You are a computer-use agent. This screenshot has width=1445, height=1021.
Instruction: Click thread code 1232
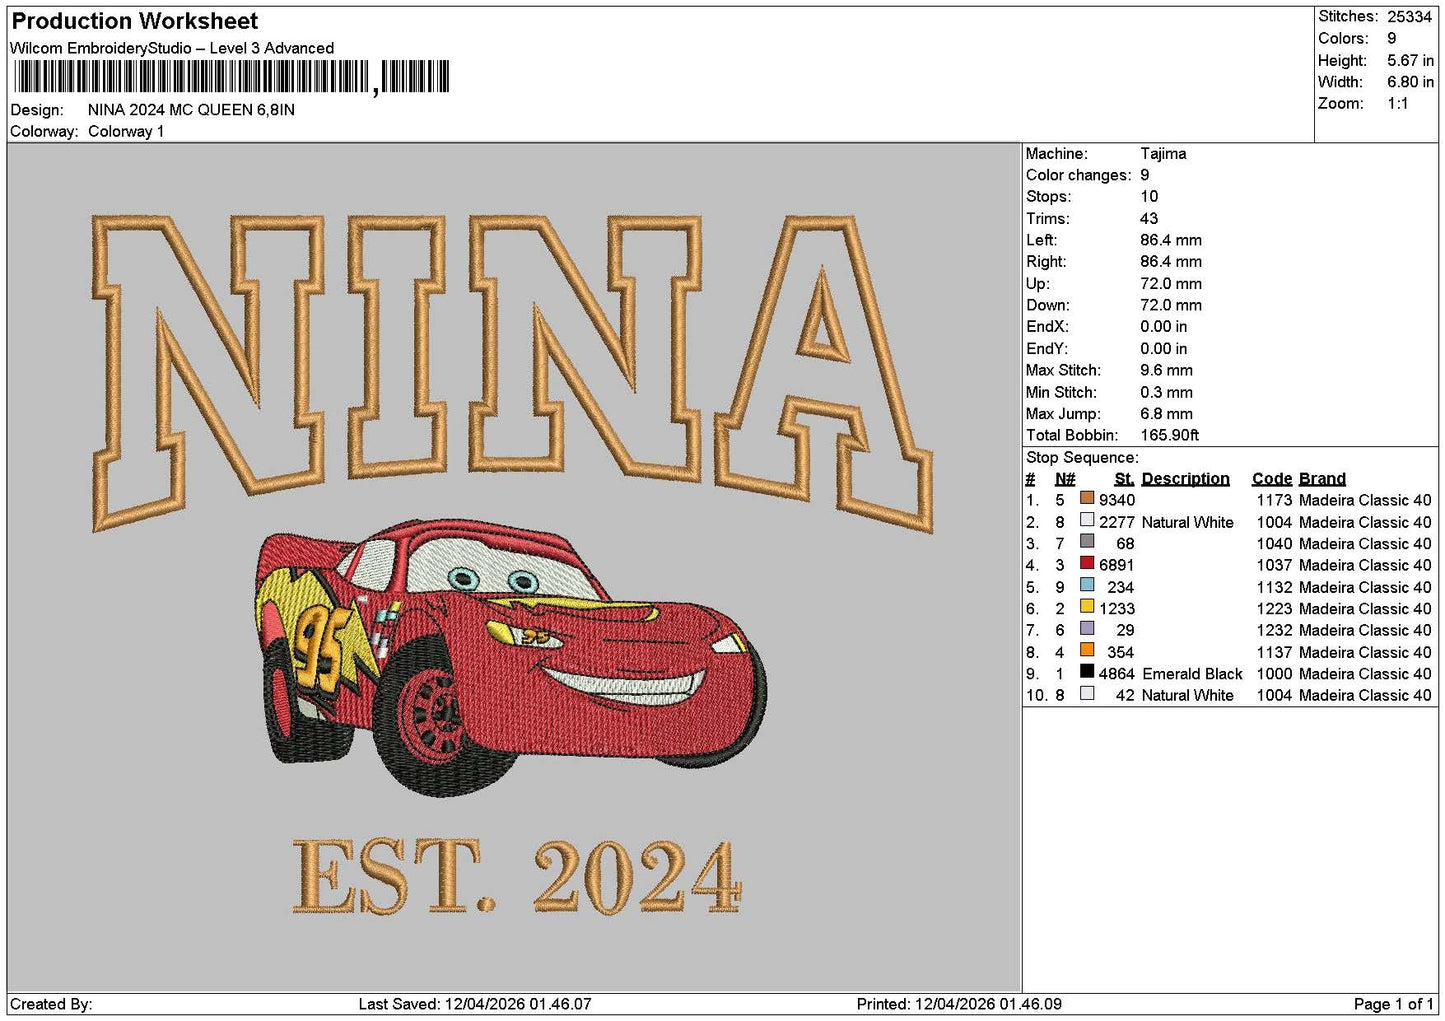pos(1274,630)
